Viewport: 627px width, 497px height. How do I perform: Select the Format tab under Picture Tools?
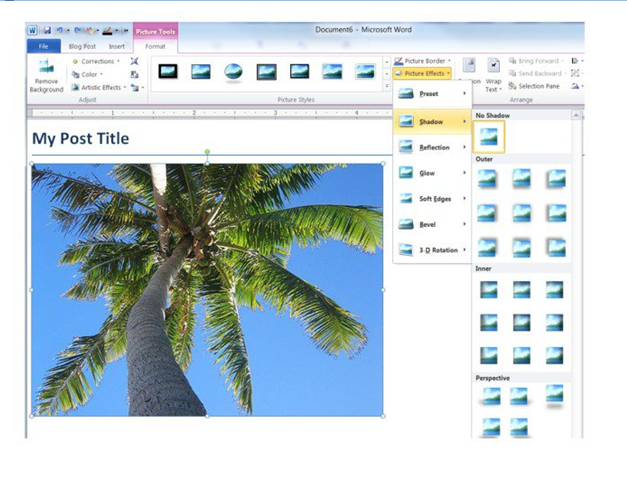[x=155, y=46]
